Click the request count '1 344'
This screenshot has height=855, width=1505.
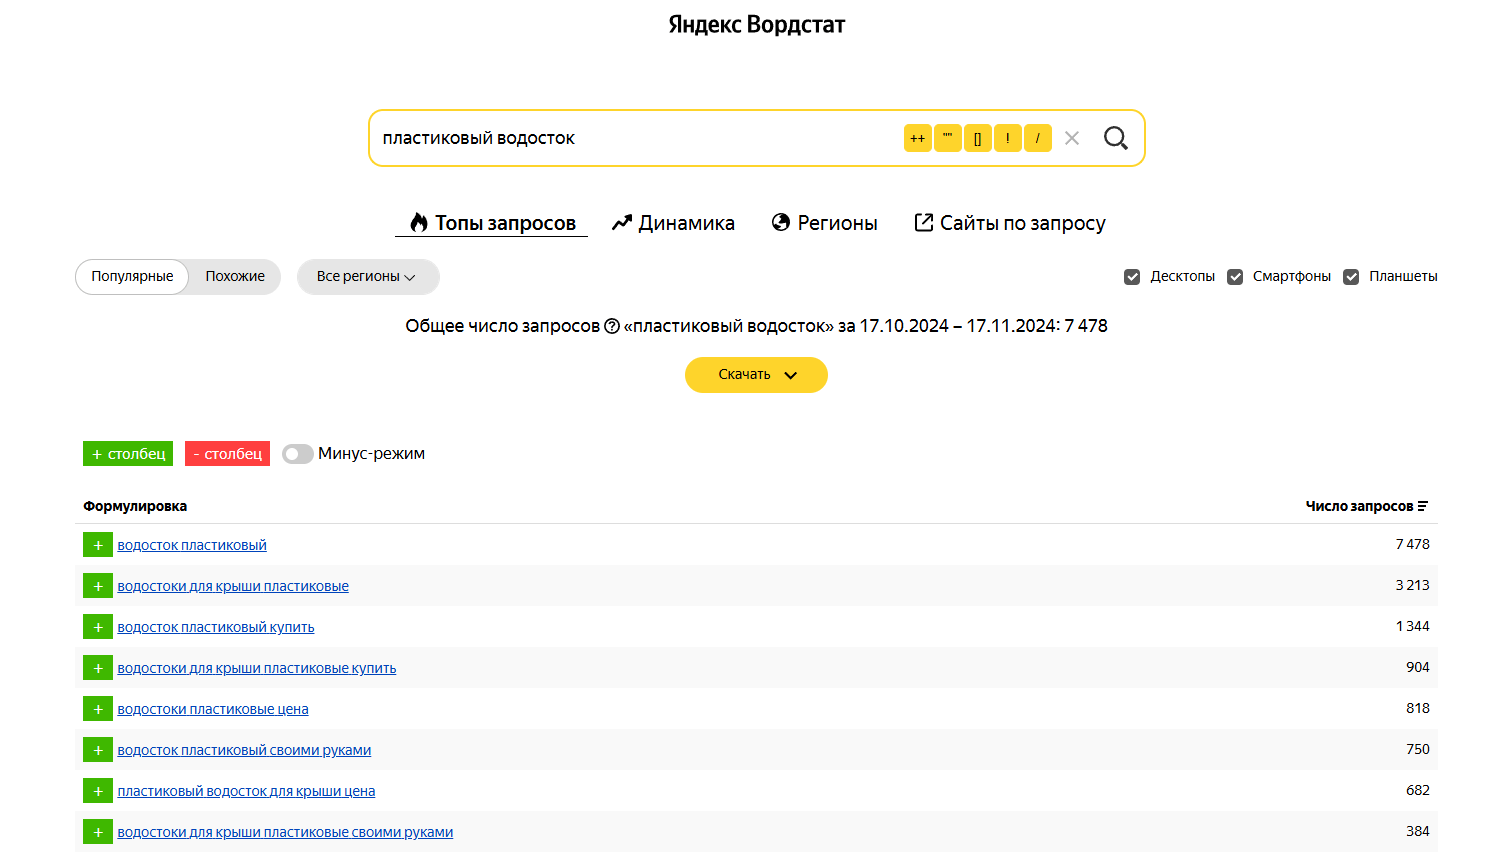[1413, 626]
